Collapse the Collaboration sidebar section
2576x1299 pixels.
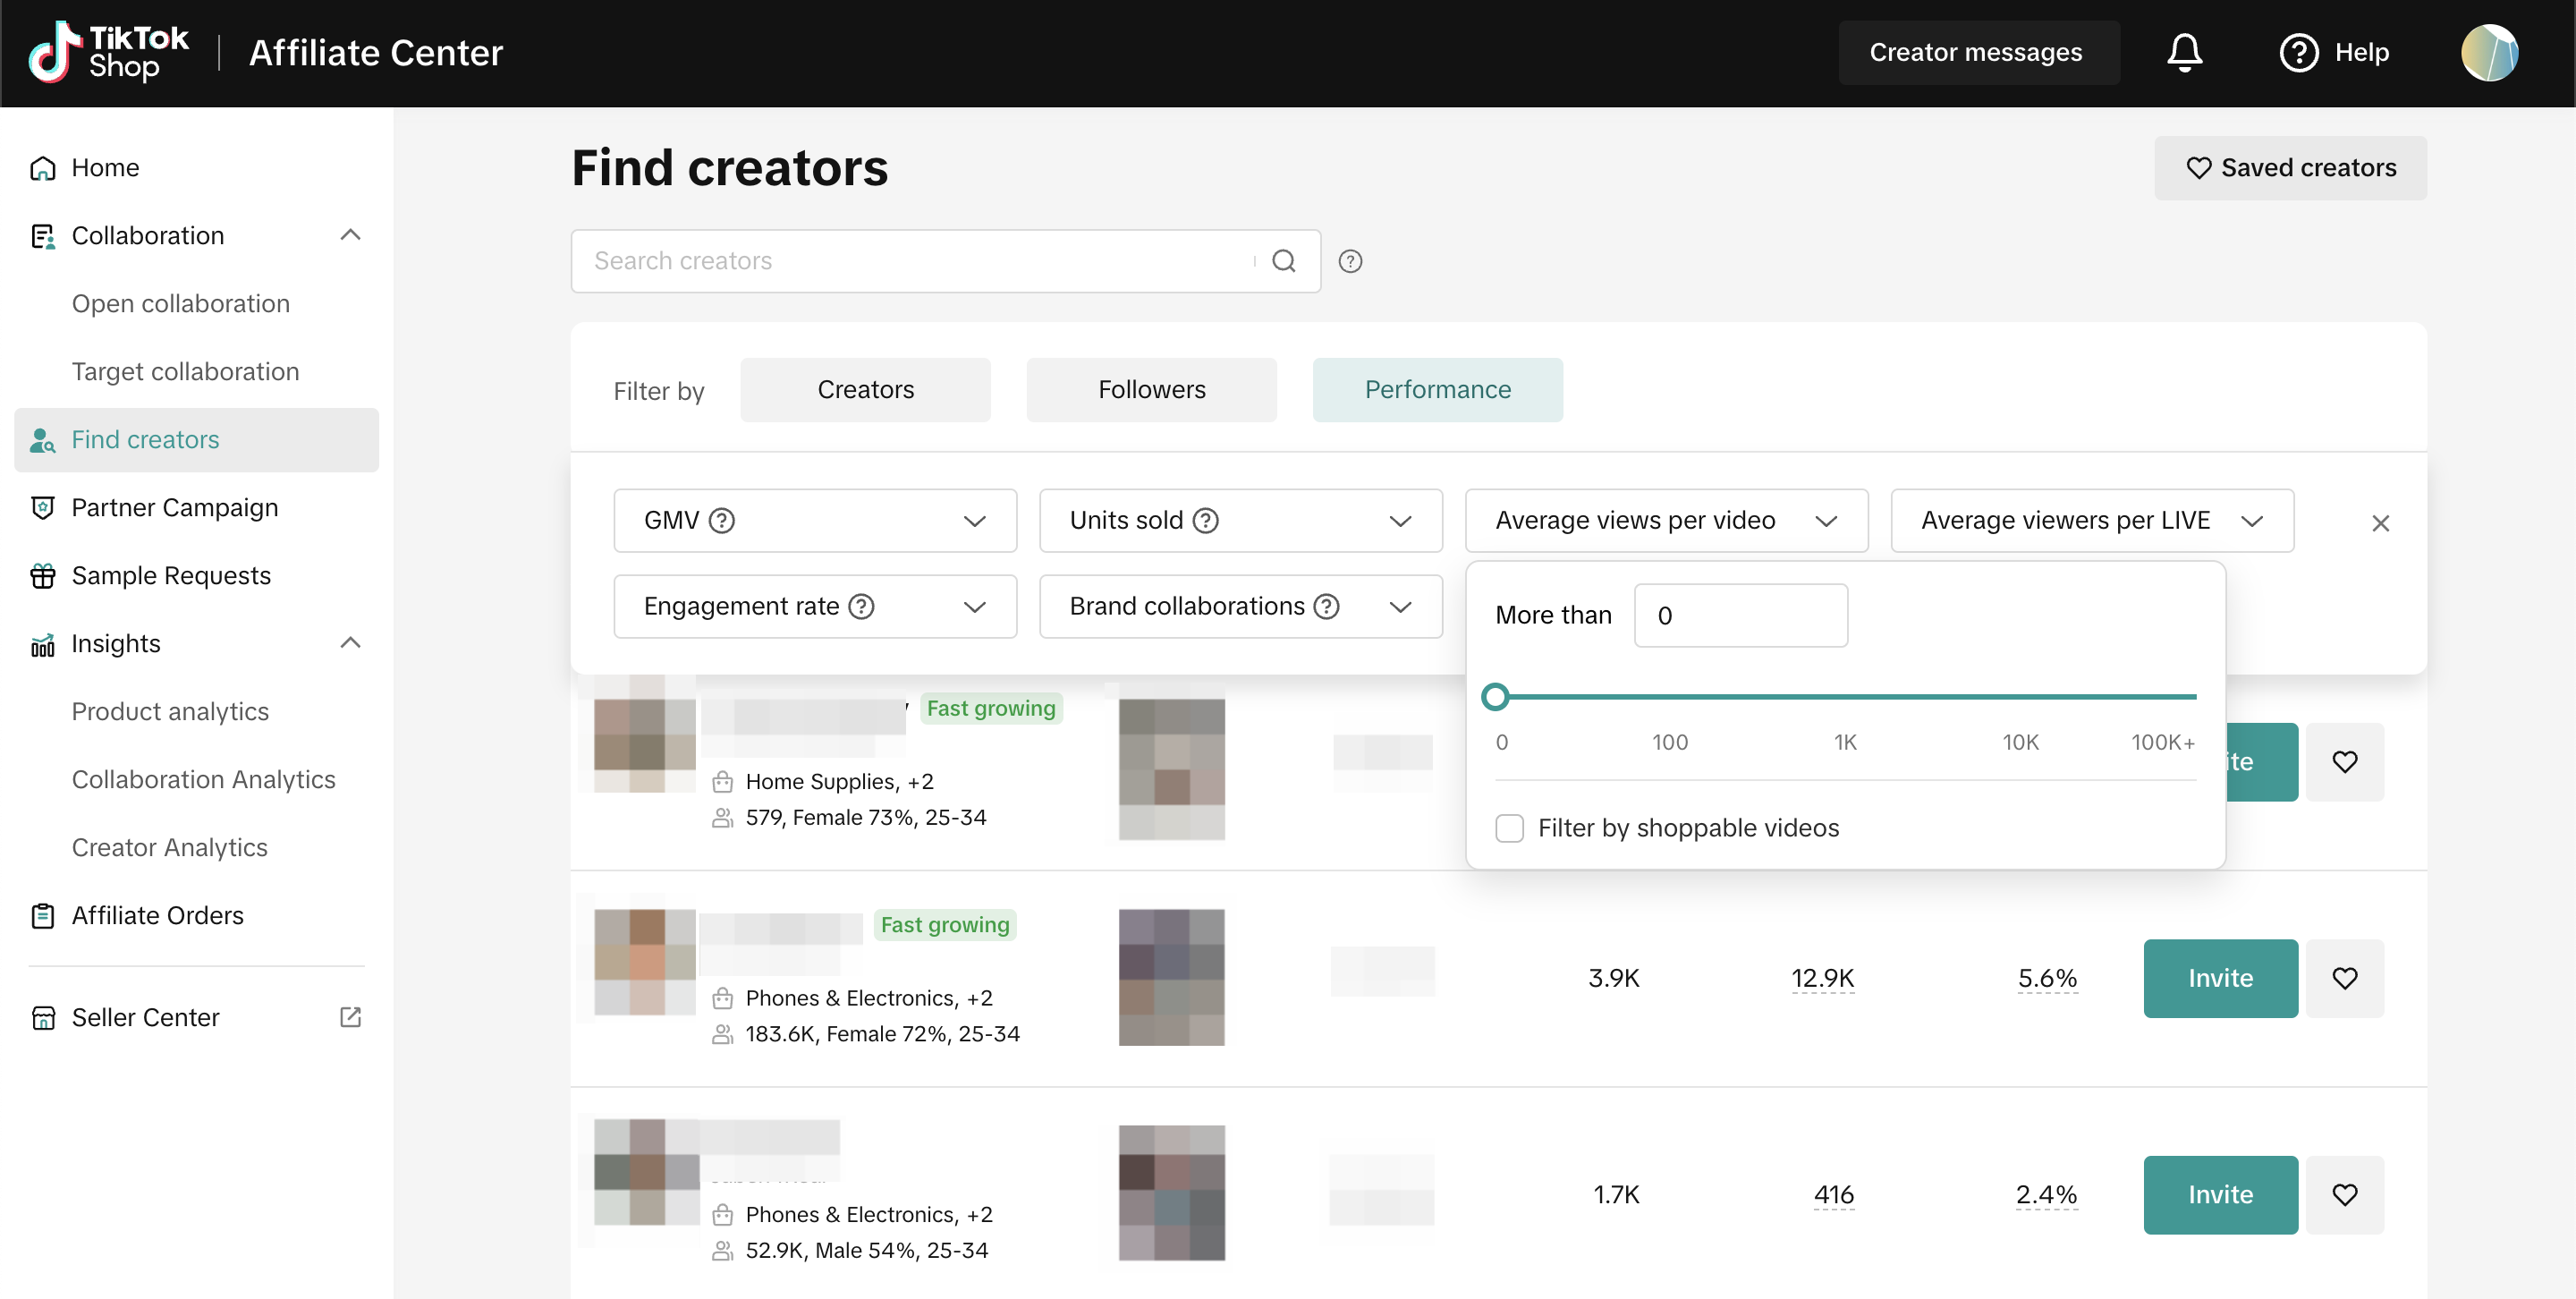click(350, 235)
